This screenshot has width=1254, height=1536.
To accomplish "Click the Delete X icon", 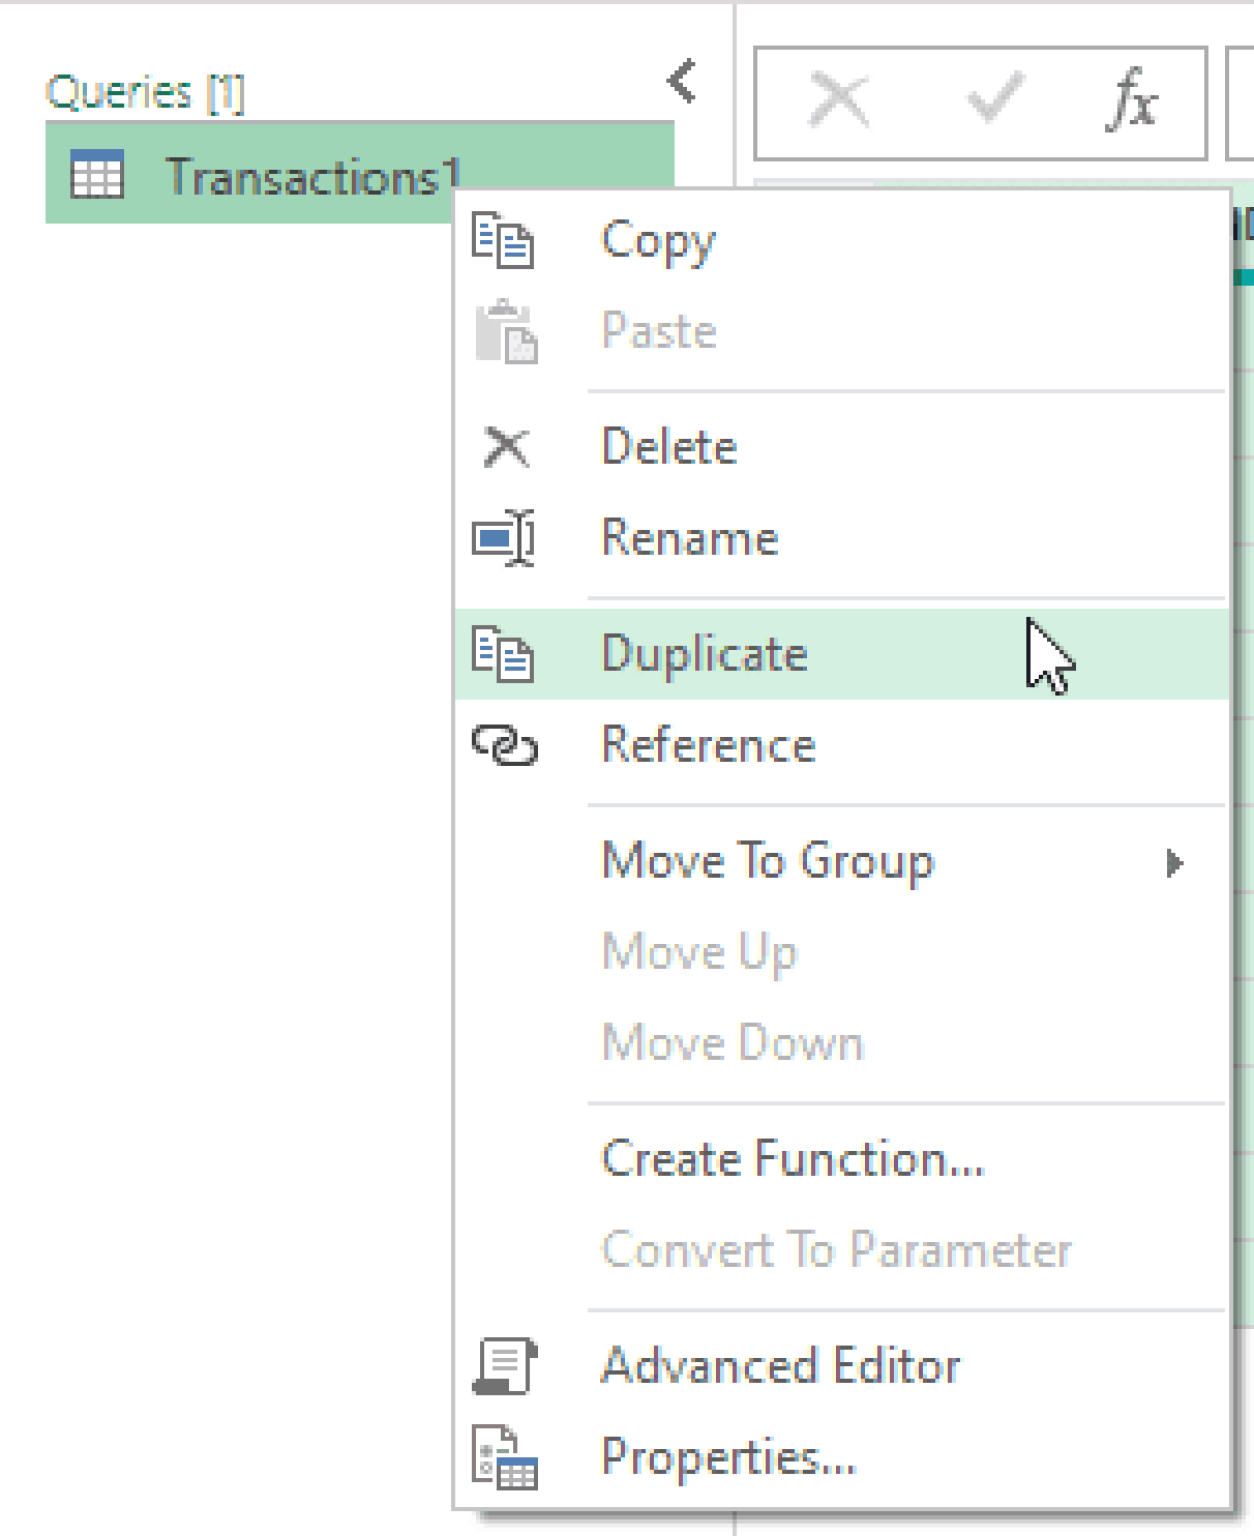I will click(505, 447).
